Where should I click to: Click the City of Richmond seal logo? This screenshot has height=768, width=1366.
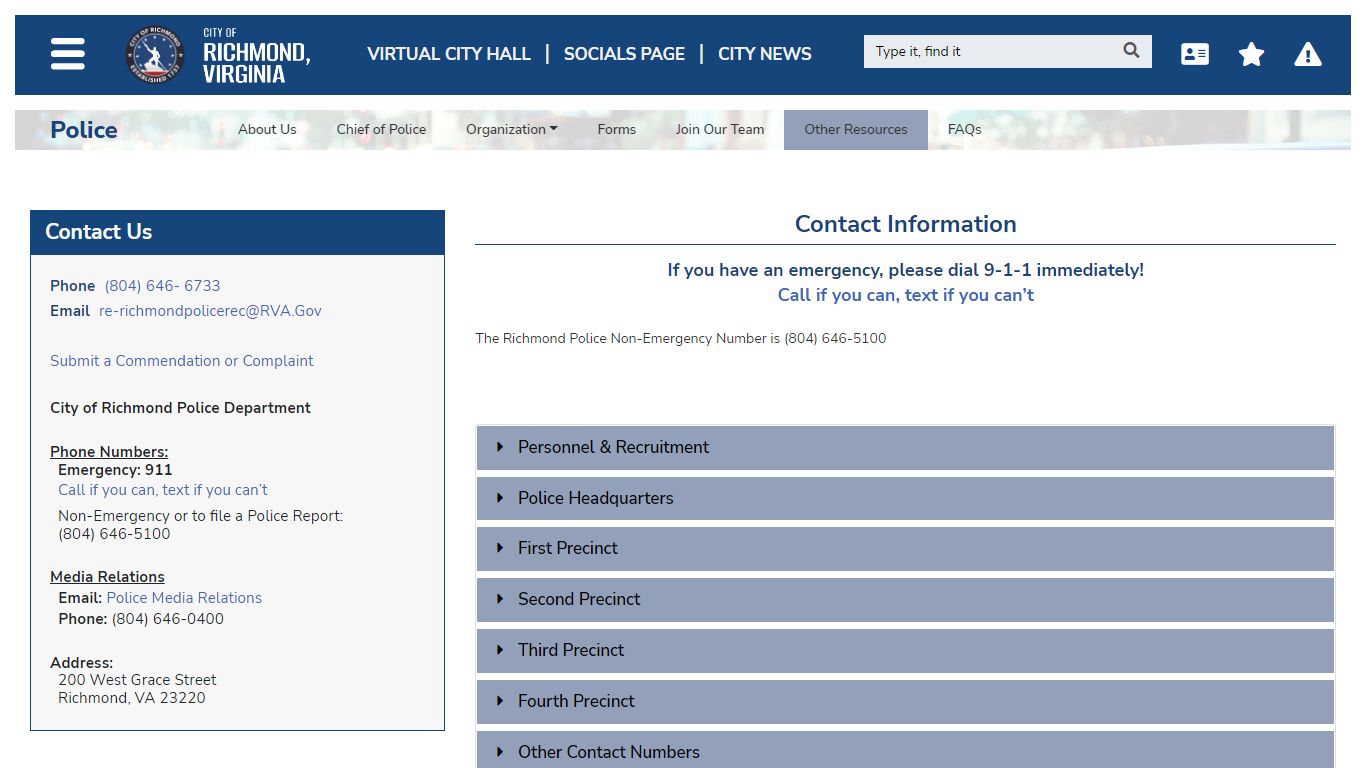(155, 54)
